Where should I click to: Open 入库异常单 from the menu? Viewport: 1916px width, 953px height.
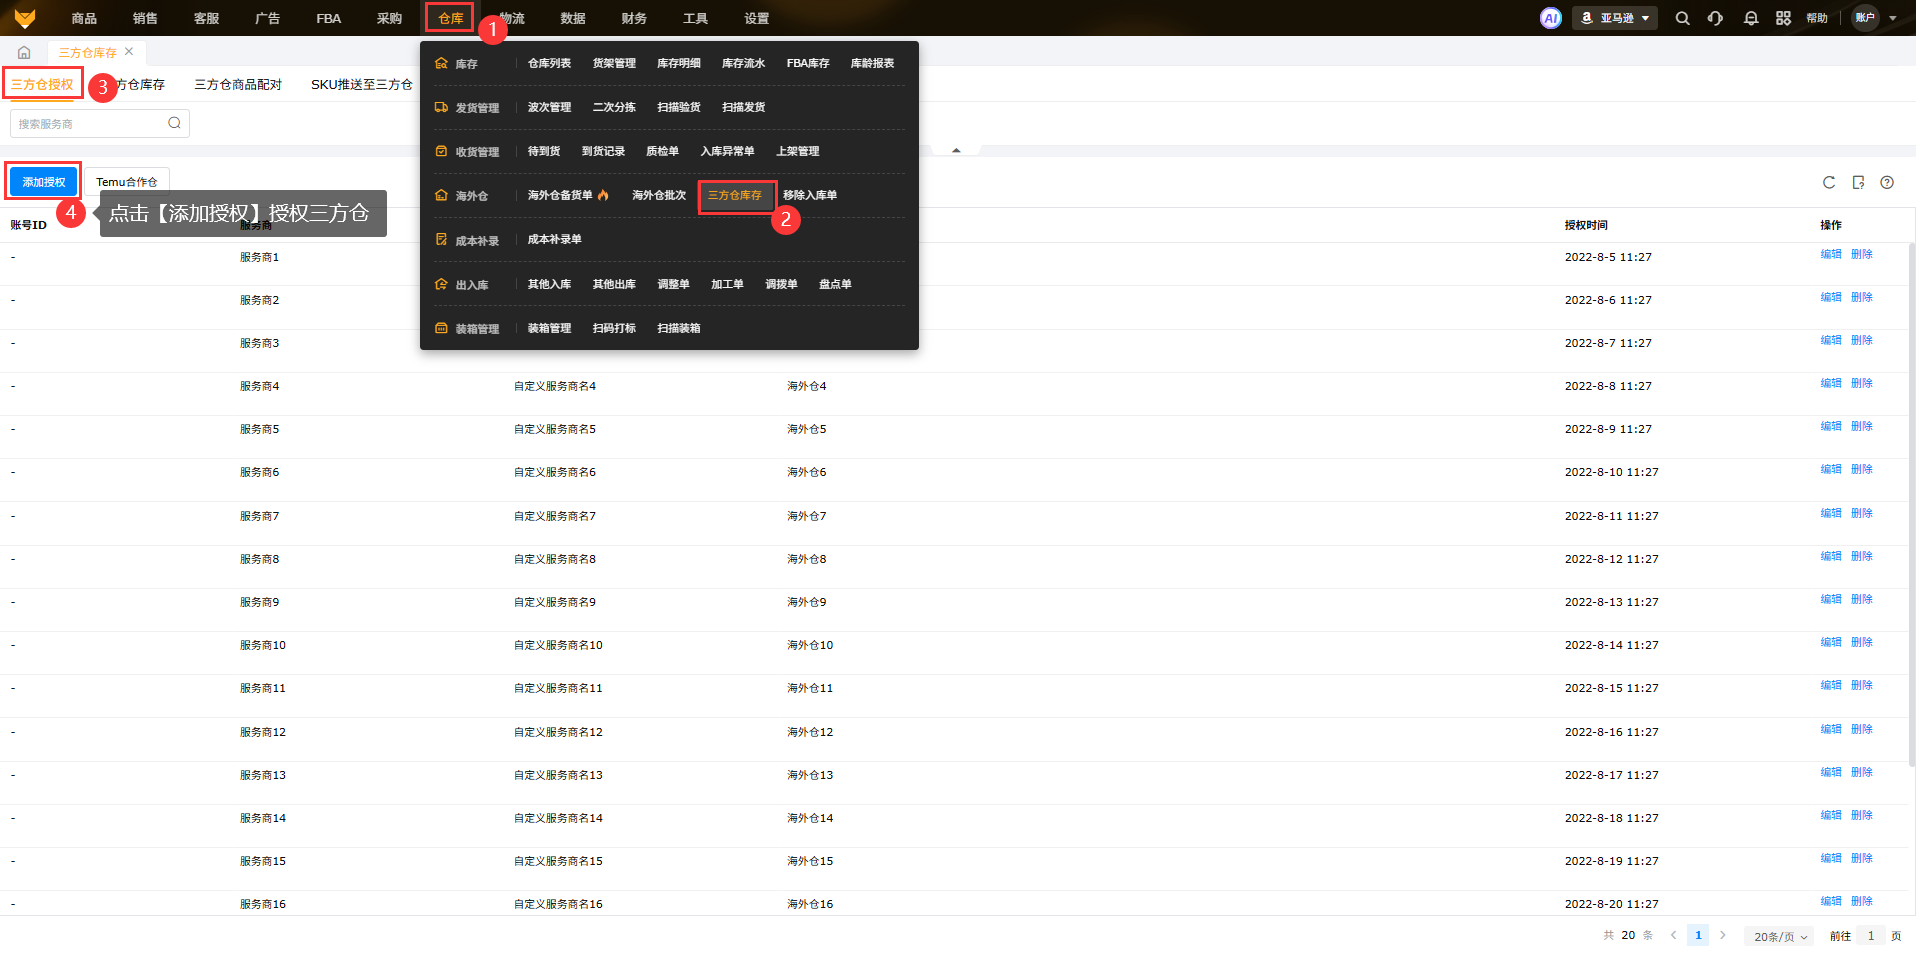coord(727,151)
